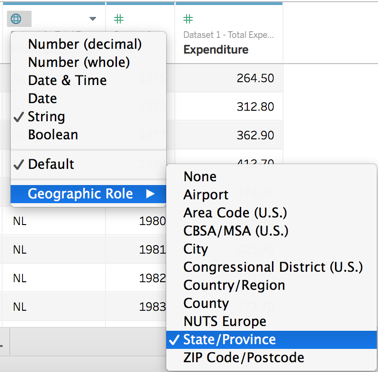
Task: Set geographic role to County
Action: (272, 303)
